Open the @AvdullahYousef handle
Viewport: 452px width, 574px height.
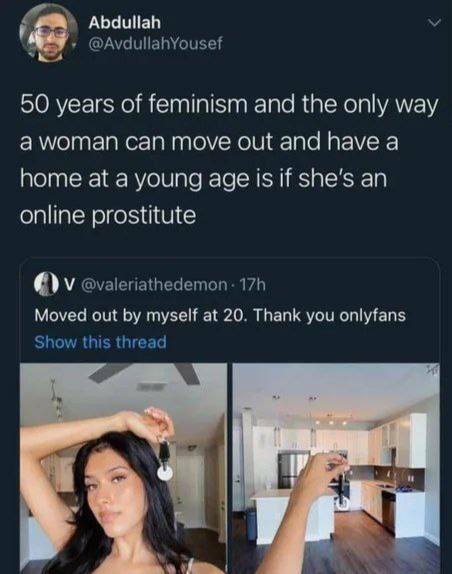point(155,44)
